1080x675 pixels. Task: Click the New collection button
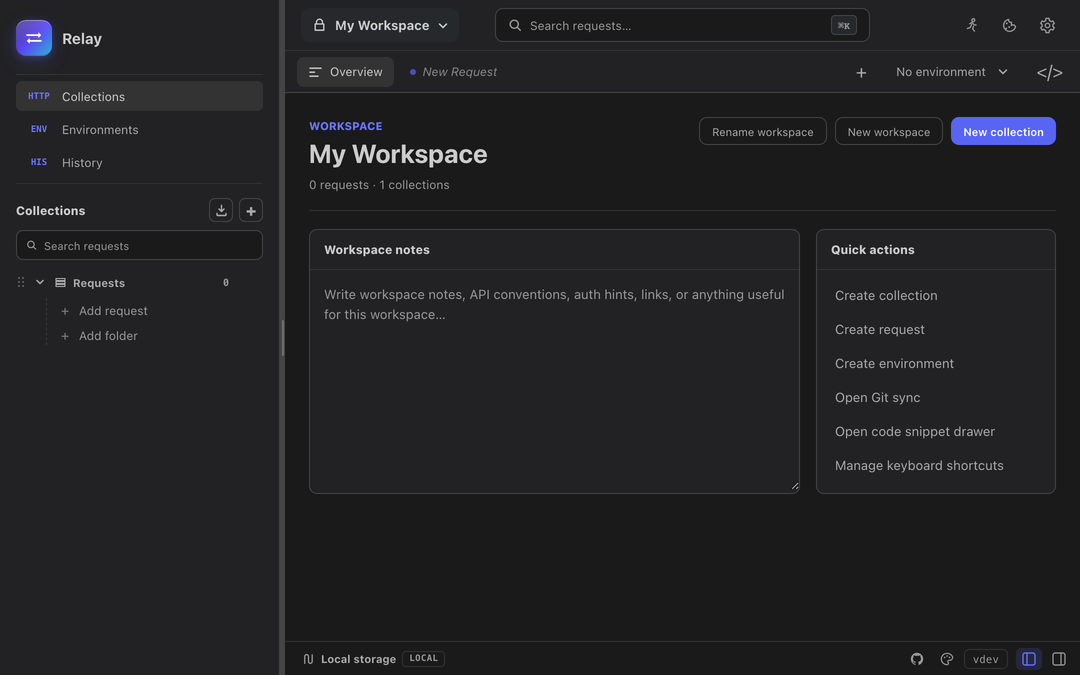click(1003, 132)
